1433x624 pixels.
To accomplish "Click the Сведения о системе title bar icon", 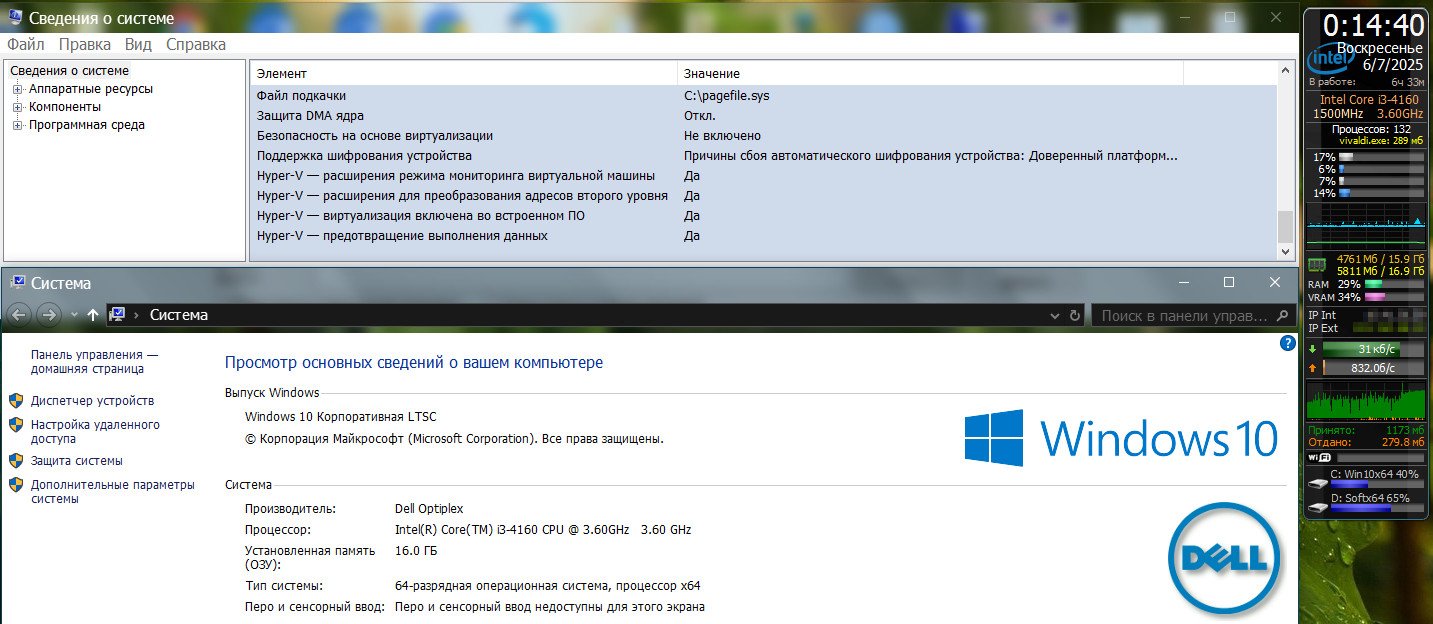I will click(x=15, y=17).
